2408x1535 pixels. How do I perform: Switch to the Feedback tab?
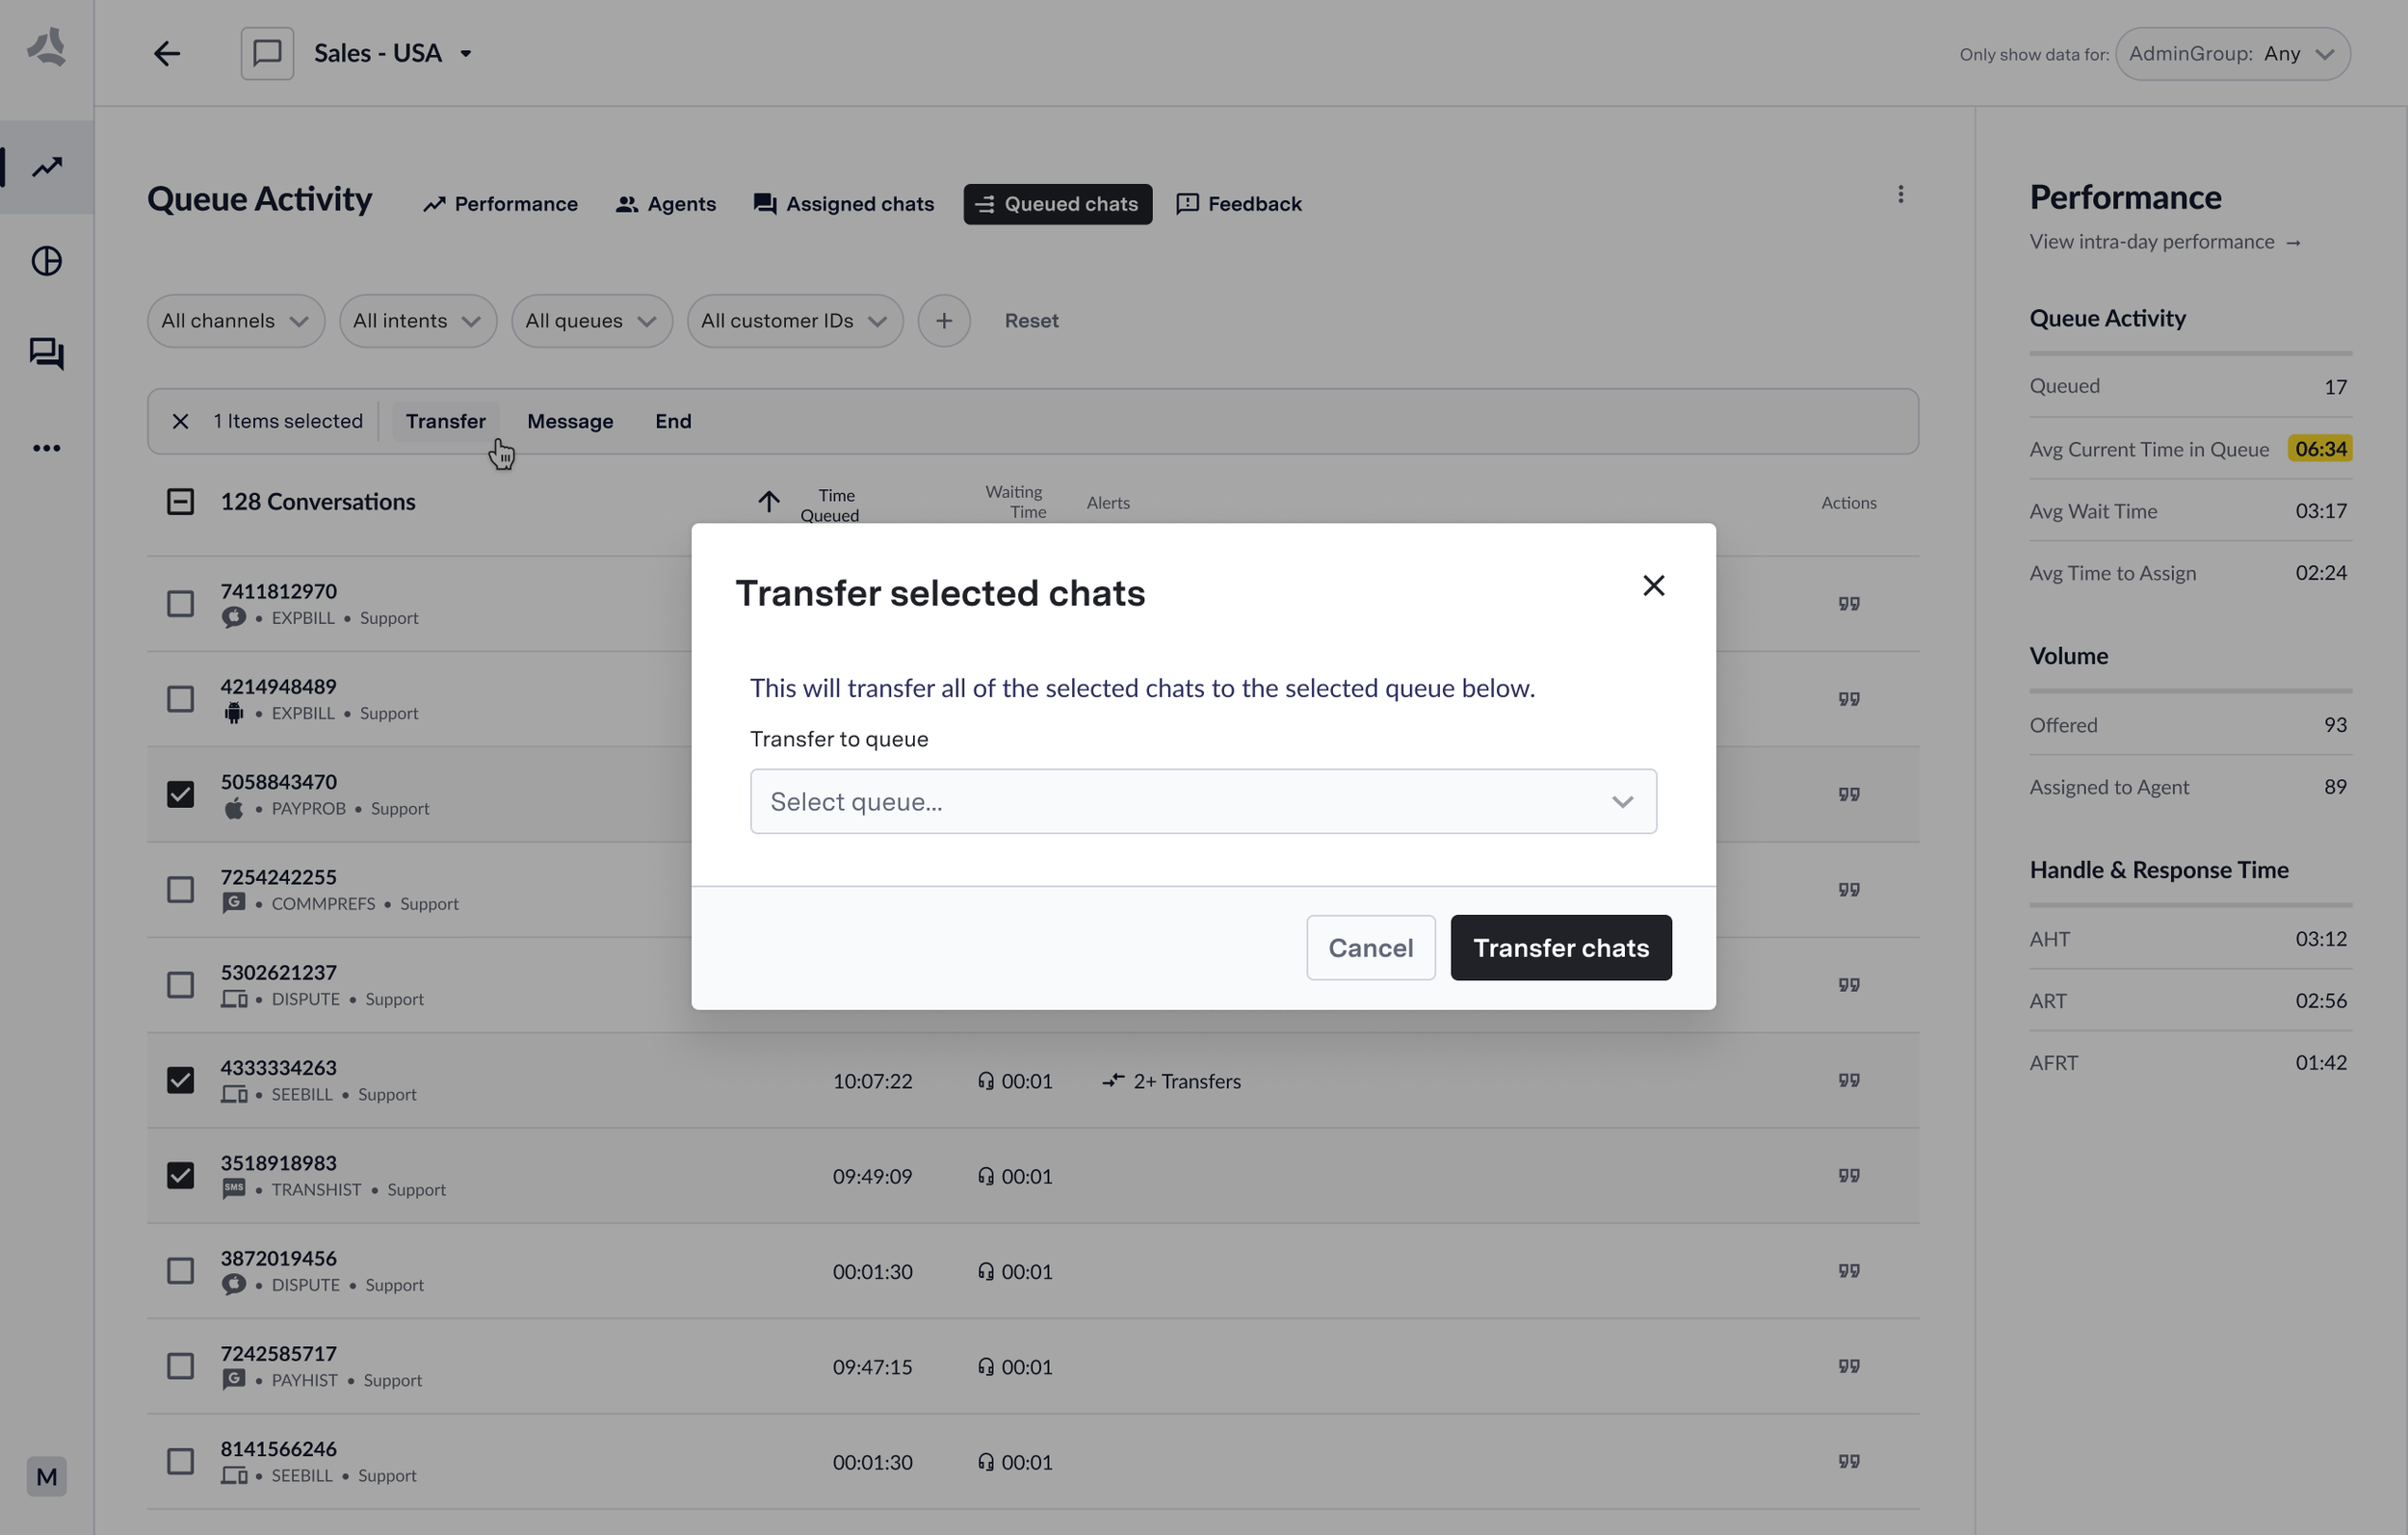(1239, 204)
